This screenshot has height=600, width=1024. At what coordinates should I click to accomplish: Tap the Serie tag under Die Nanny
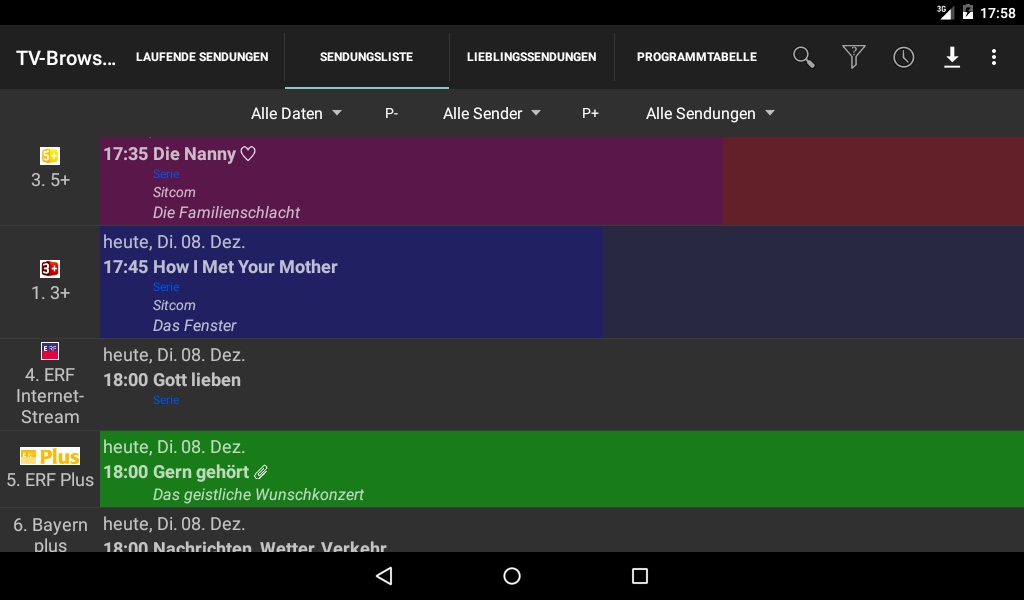(x=166, y=174)
